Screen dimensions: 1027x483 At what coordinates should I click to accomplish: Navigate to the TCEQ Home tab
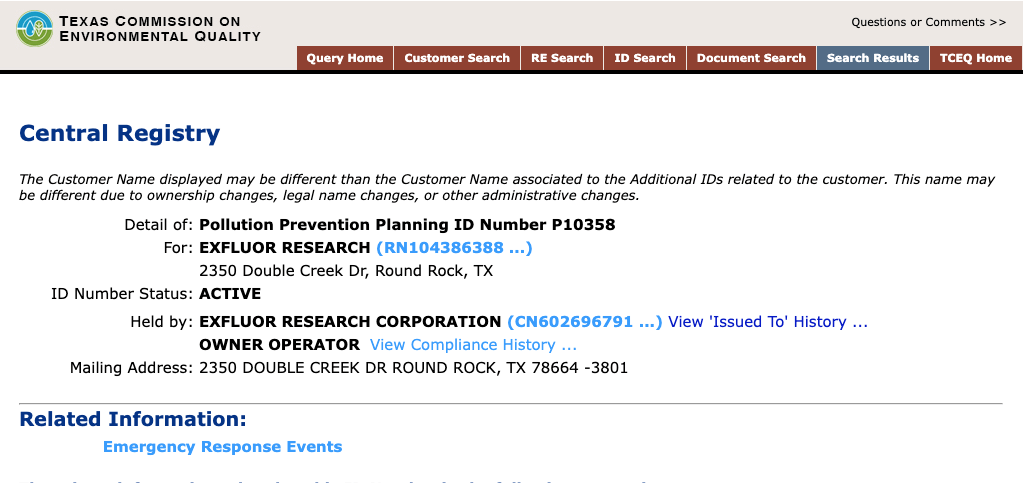pos(975,58)
